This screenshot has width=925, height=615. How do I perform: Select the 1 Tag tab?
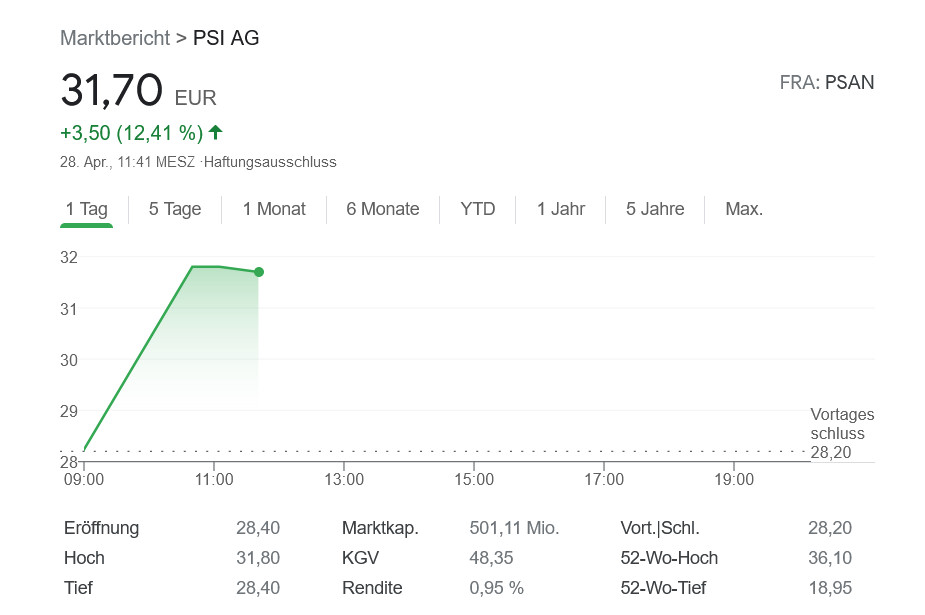point(86,209)
